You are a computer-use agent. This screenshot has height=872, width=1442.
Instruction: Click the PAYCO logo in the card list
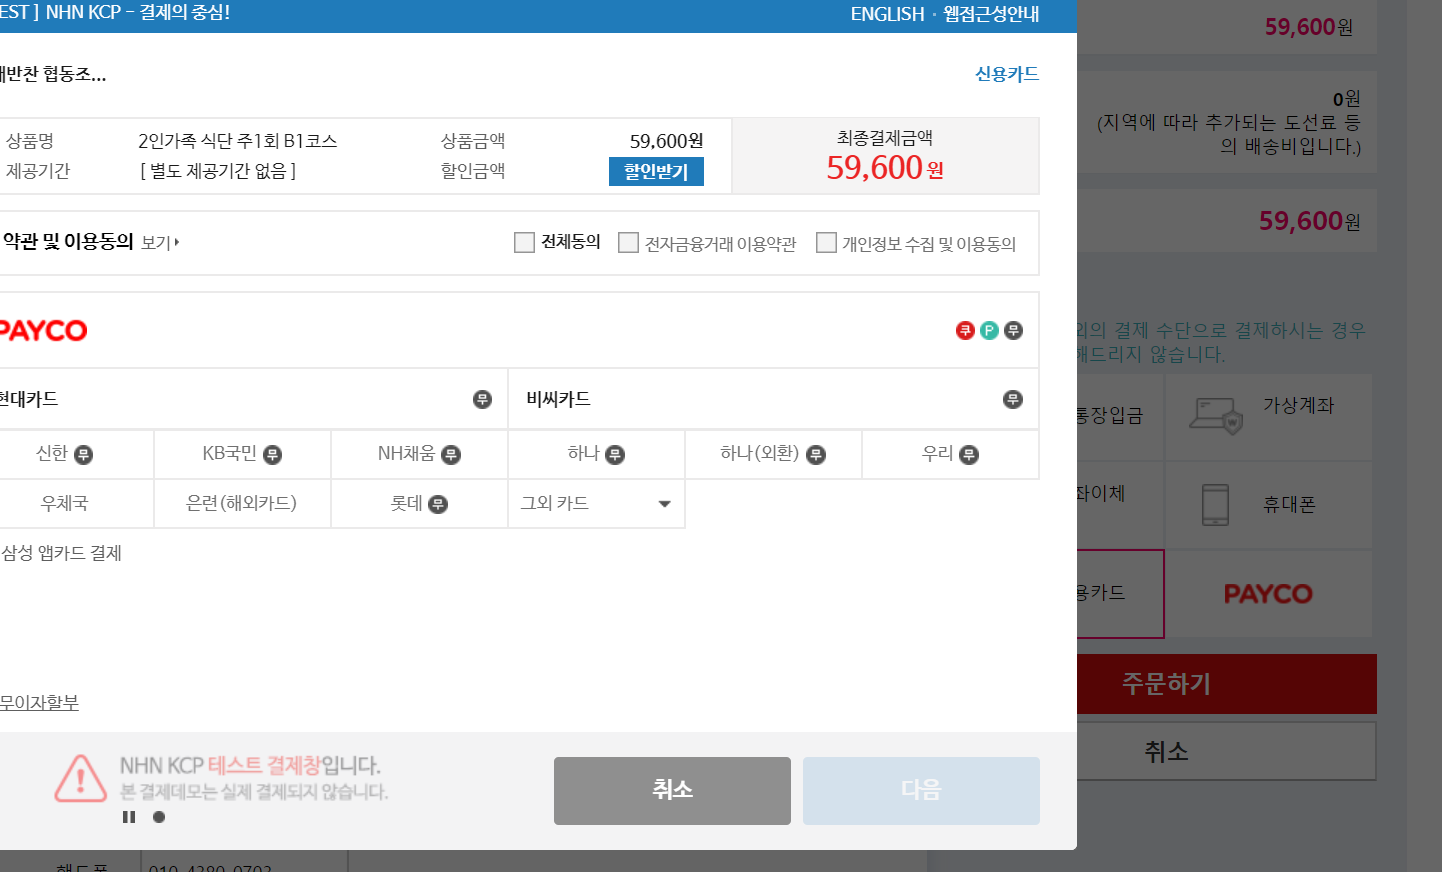(43, 330)
